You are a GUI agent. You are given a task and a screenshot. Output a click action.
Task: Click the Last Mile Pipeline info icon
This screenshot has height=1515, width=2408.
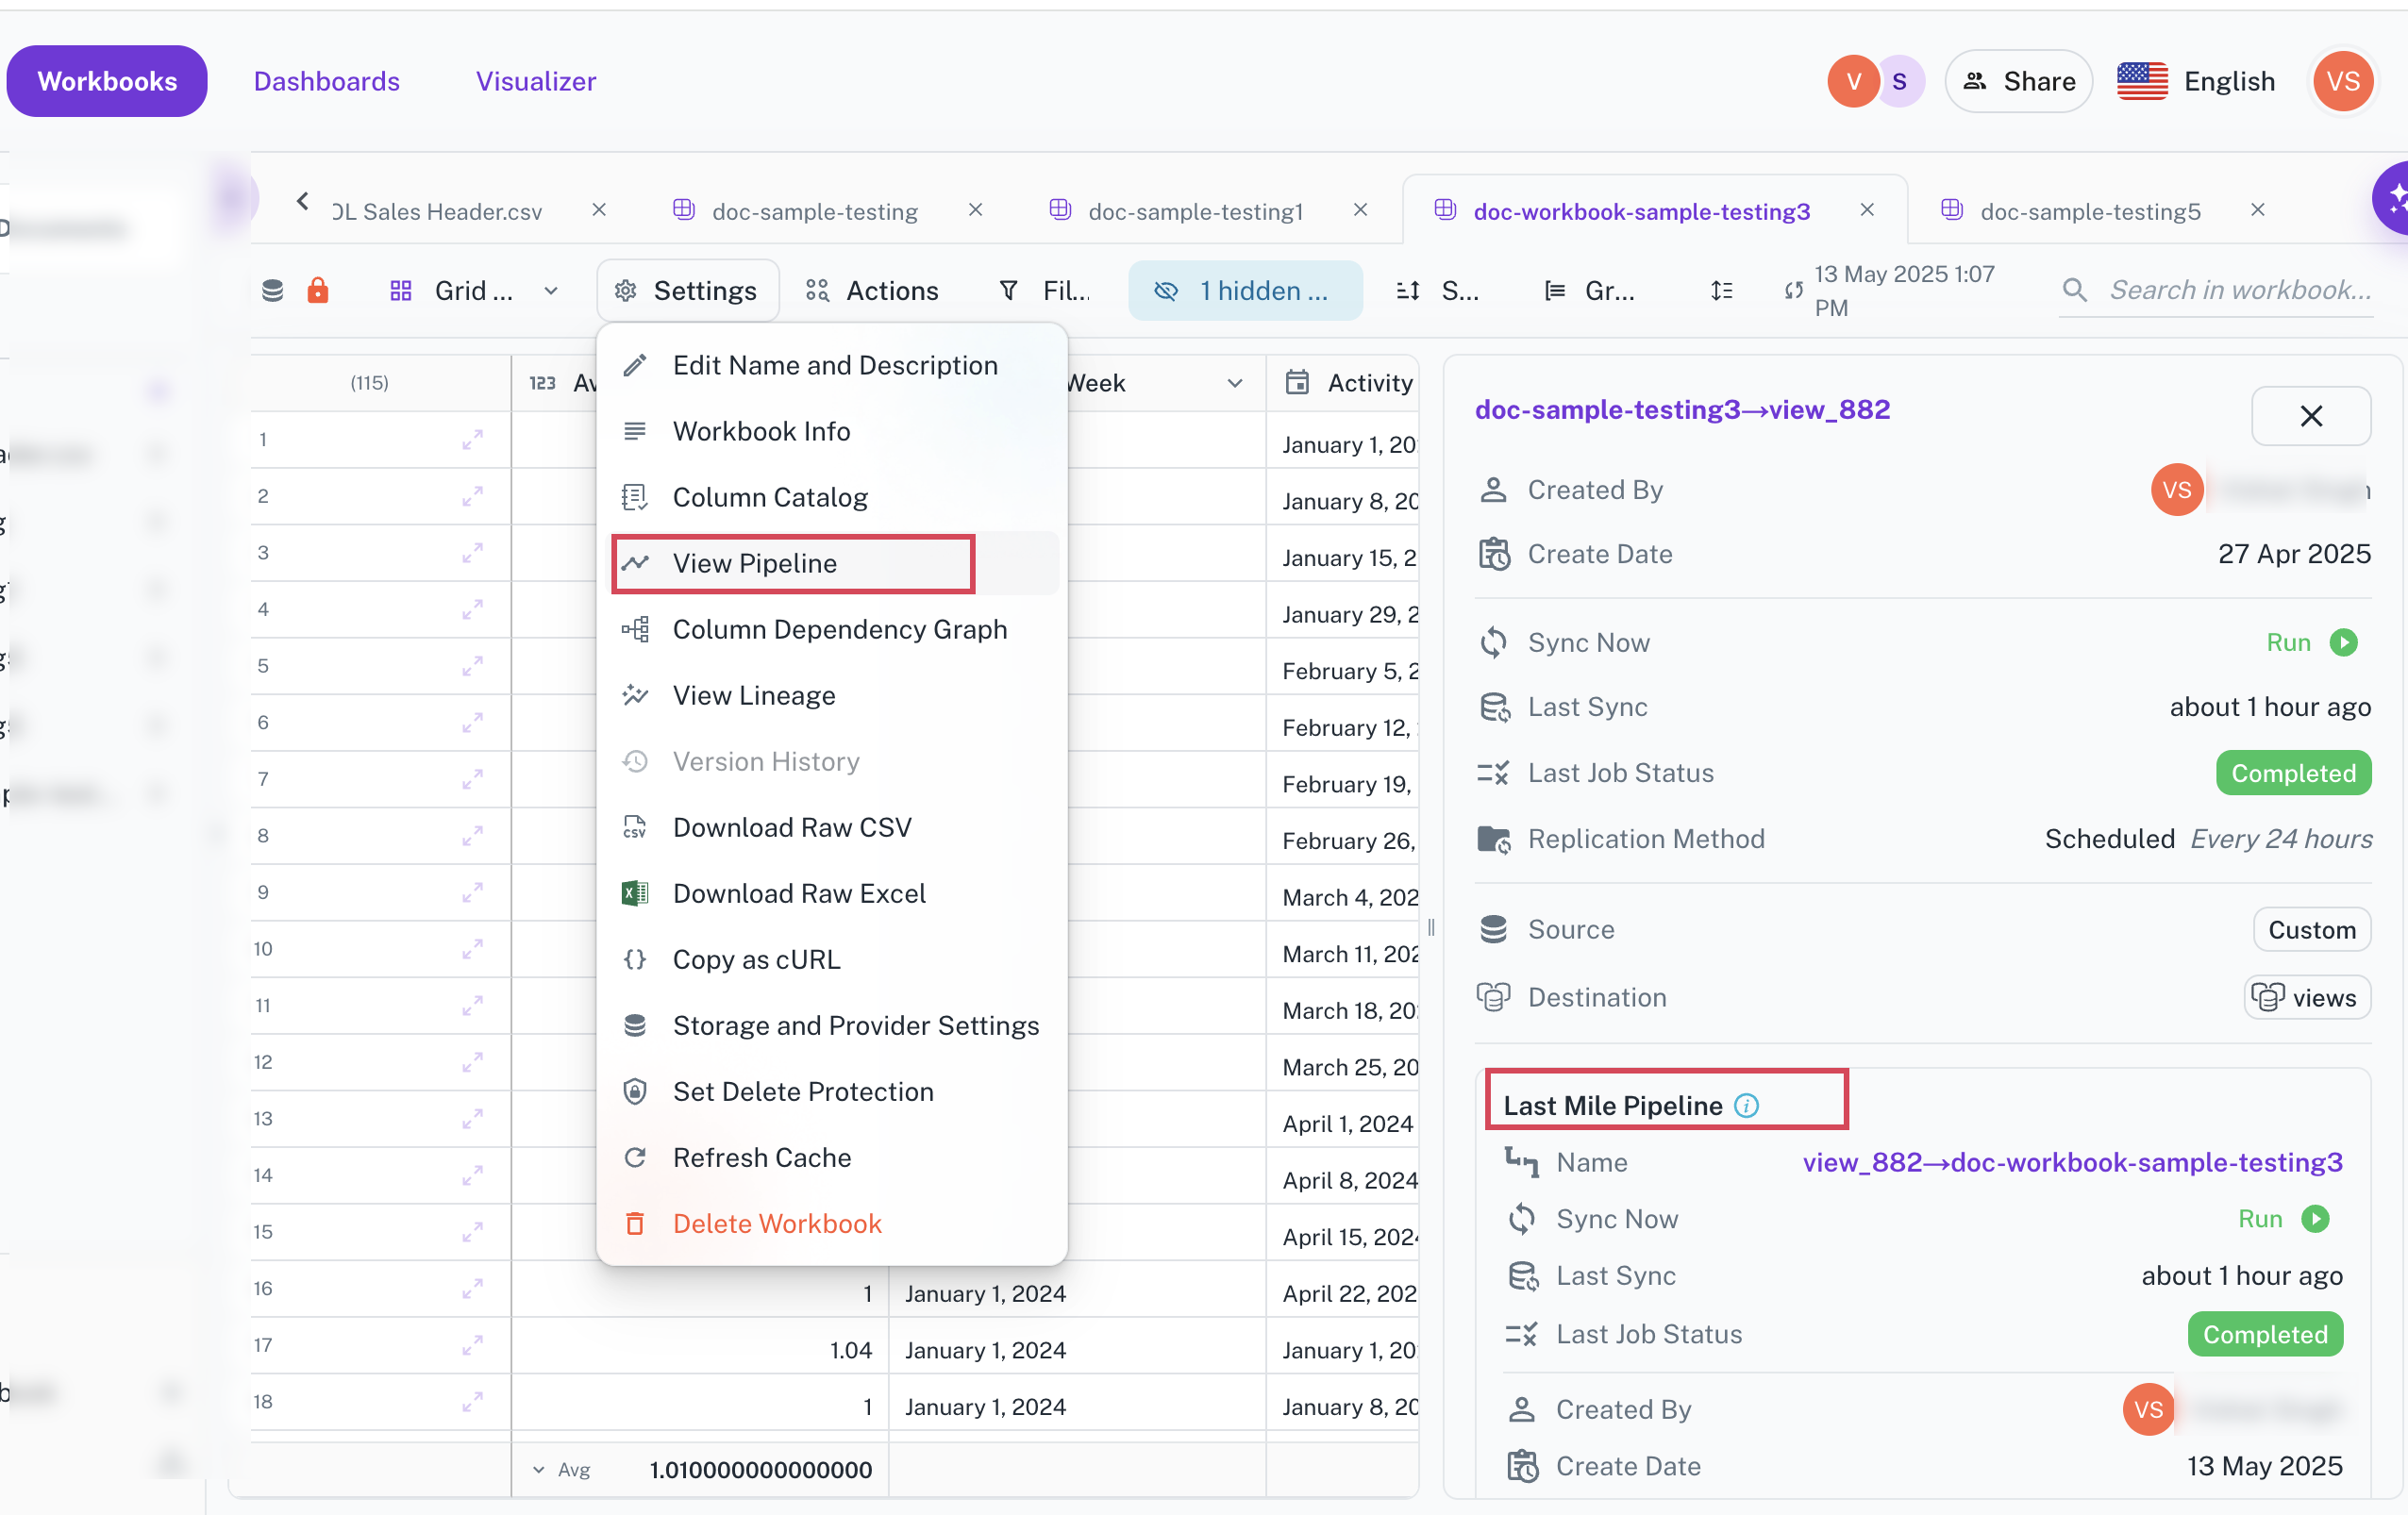[x=1746, y=1105]
